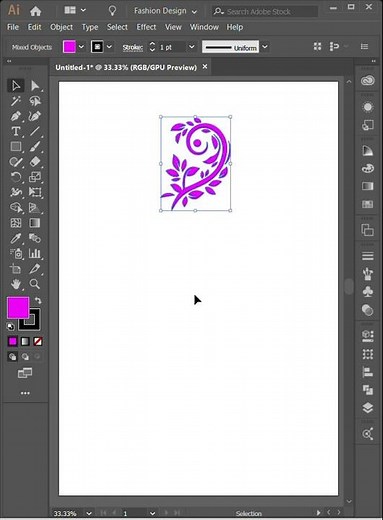Choose the Magic Wand tool
Viewport: 383px width, 520px height.
pyautogui.click(x=16, y=101)
